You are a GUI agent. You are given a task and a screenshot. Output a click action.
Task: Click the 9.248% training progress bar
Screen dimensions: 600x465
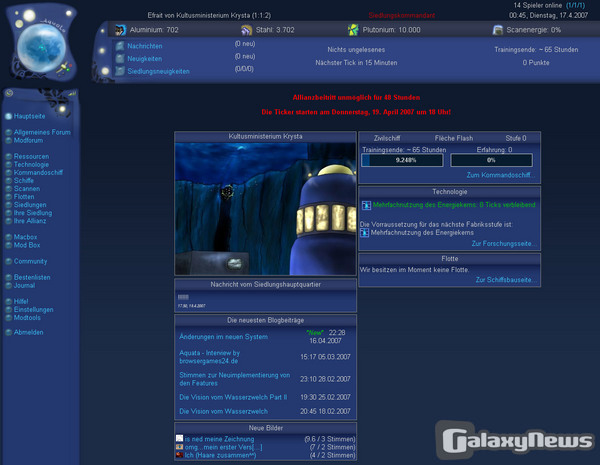click(405, 160)
